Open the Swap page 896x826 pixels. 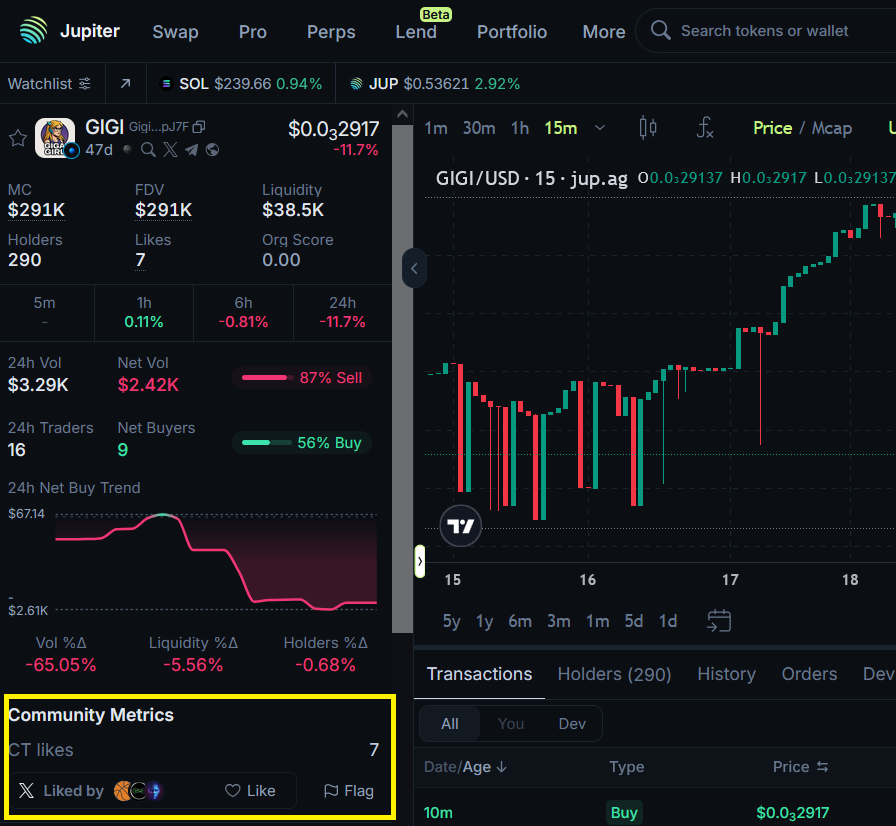(175, 31)
